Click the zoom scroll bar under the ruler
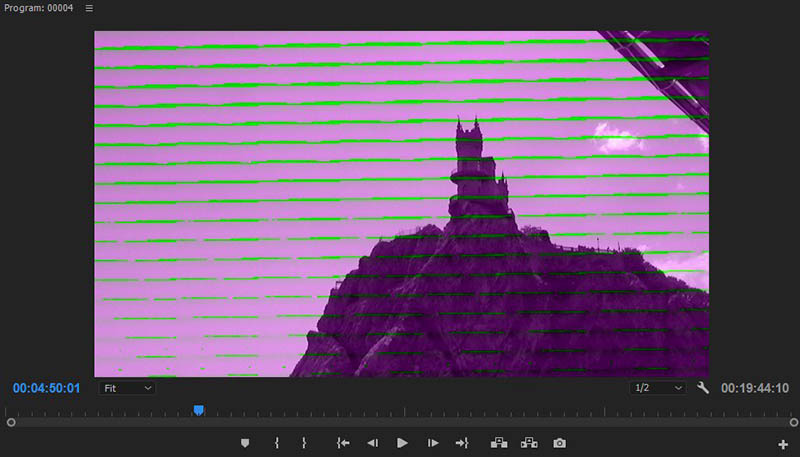The height and width of the screenshot is (457, 800). 402,422
